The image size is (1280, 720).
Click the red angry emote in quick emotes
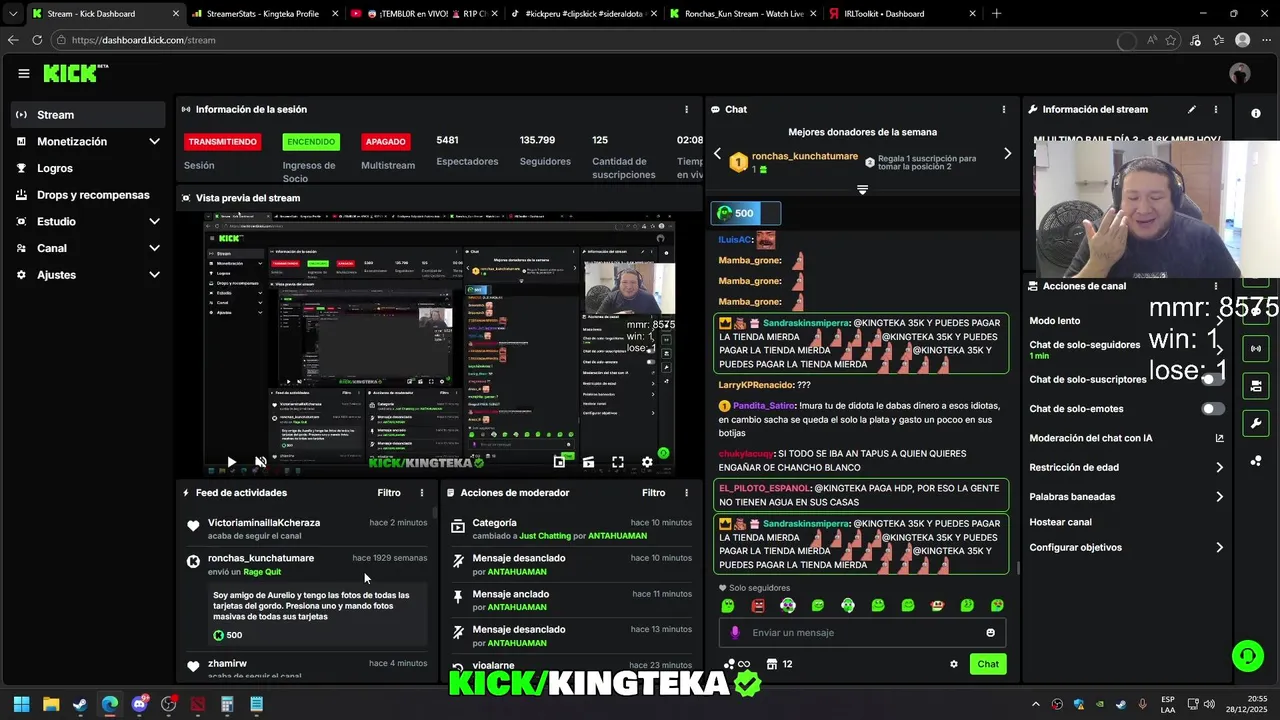[758, 605]
